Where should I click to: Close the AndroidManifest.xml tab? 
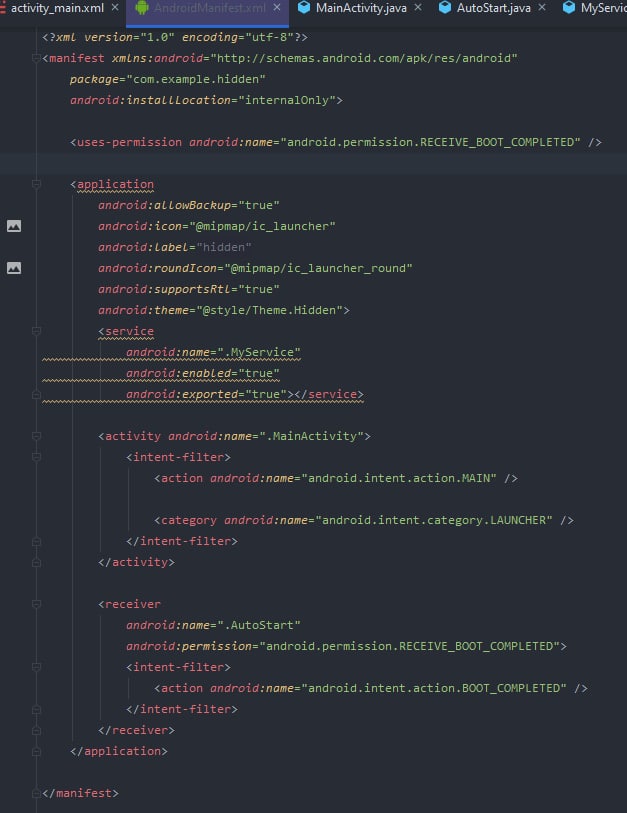tap(277, 8)
